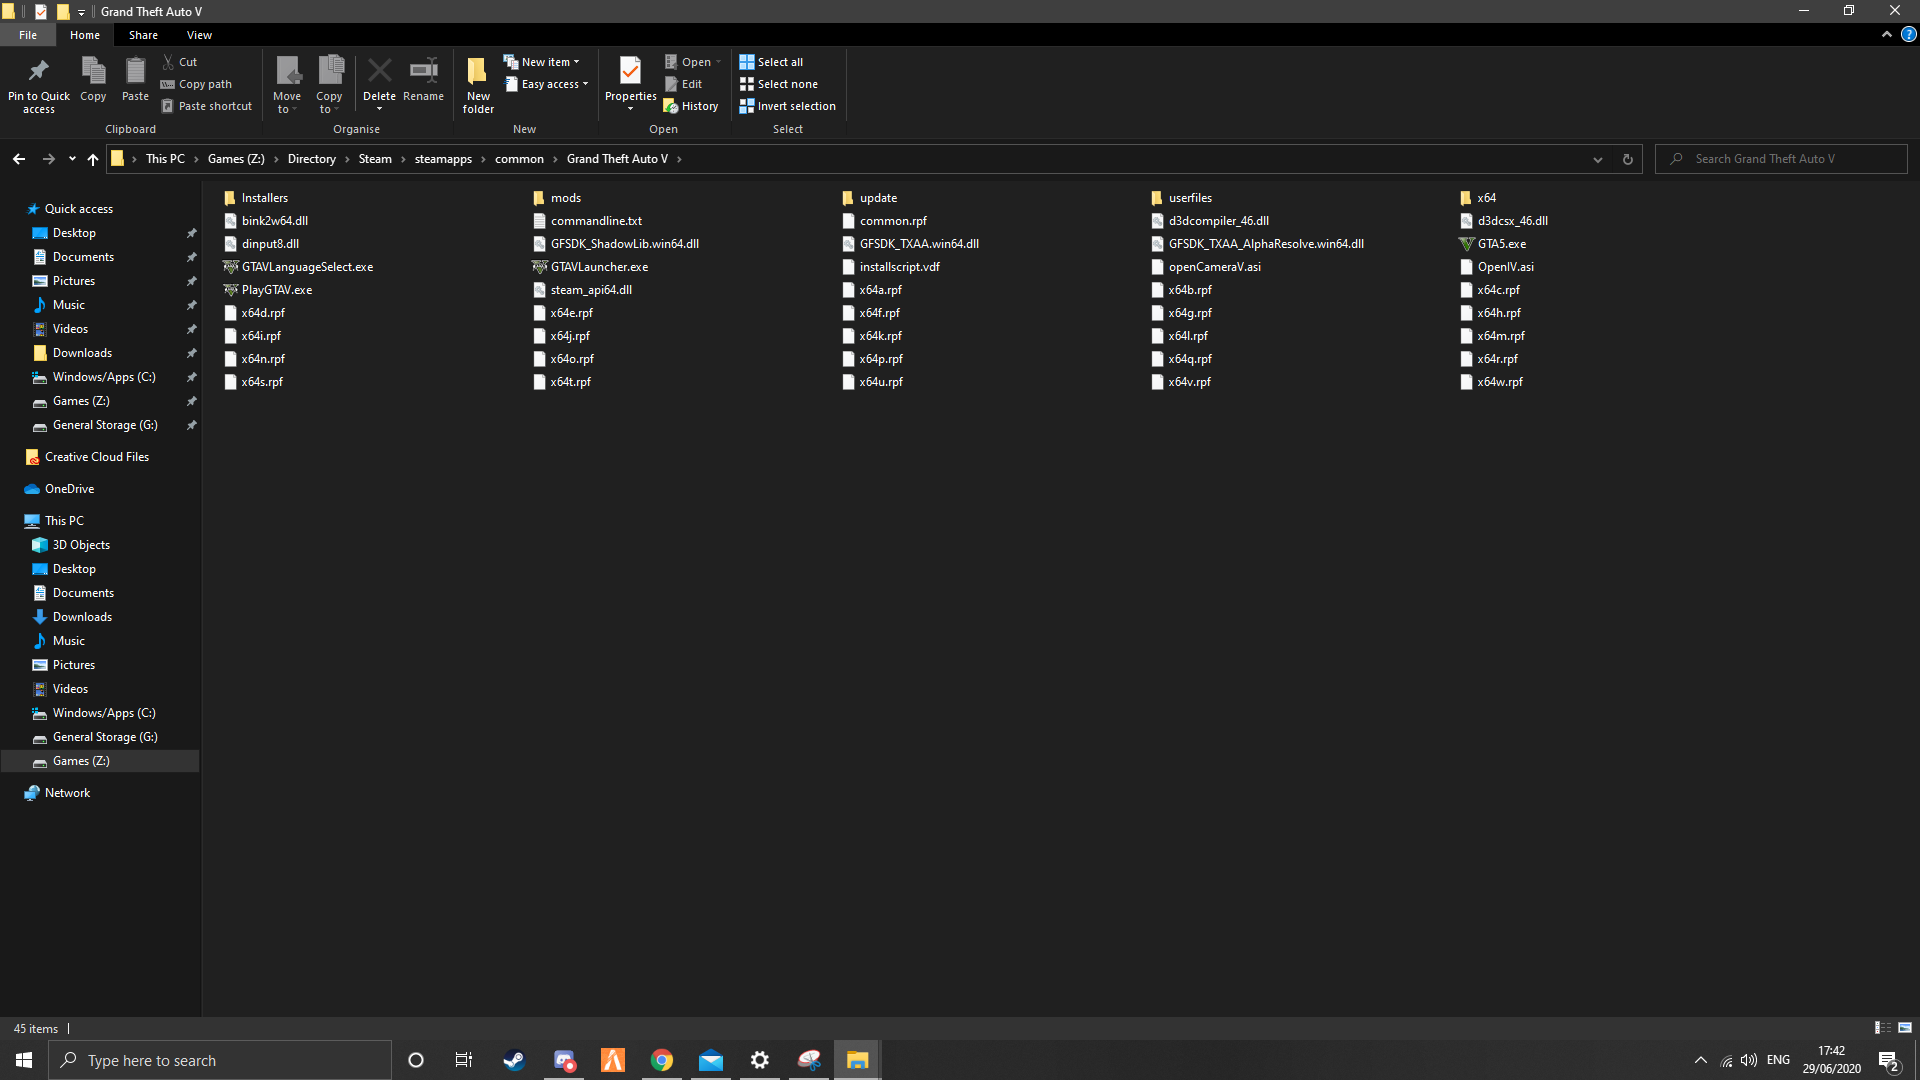Image resolution: width=1920 pixels, height=1080 pixels.
Task: Switch to the View tab
Action: coord(199,34)
